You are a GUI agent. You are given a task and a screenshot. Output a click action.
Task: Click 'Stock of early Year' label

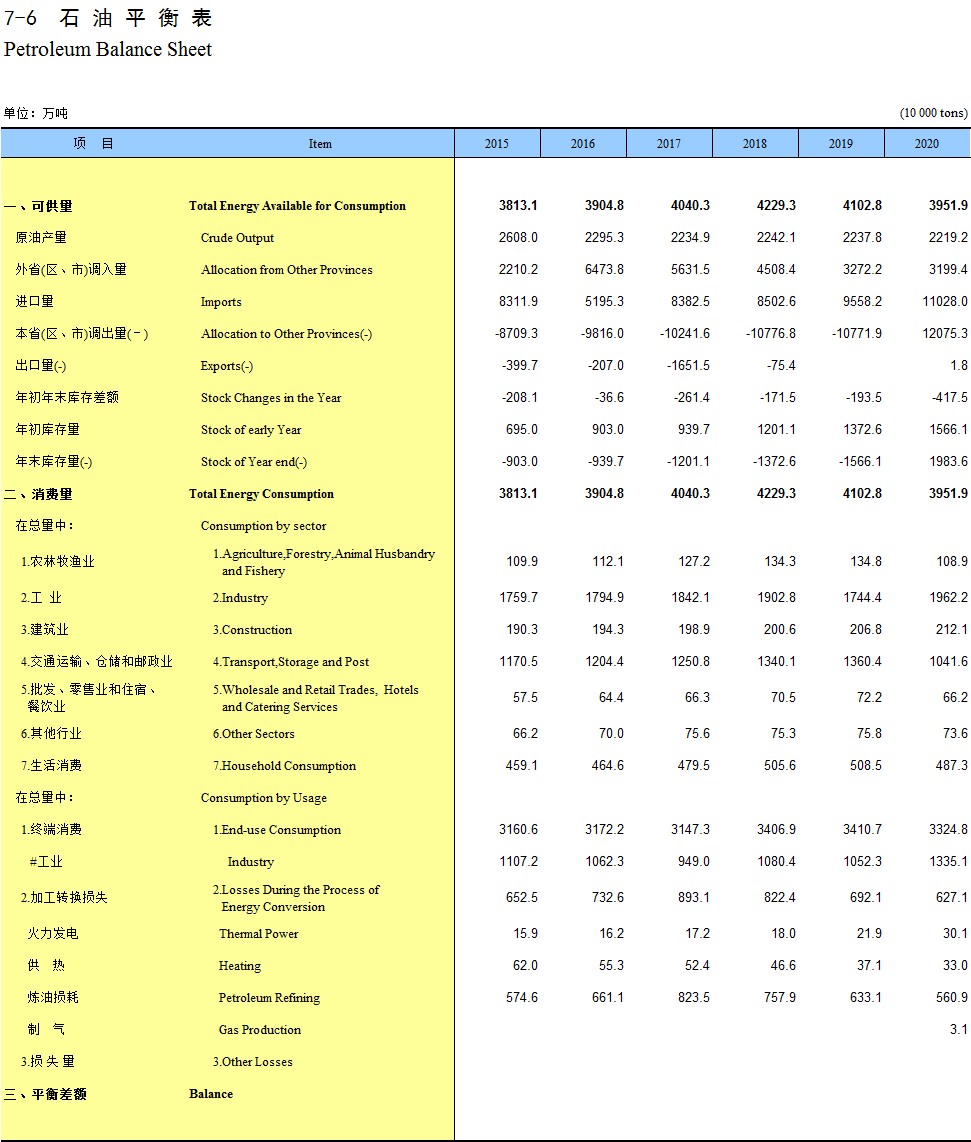tap(251, 430)
